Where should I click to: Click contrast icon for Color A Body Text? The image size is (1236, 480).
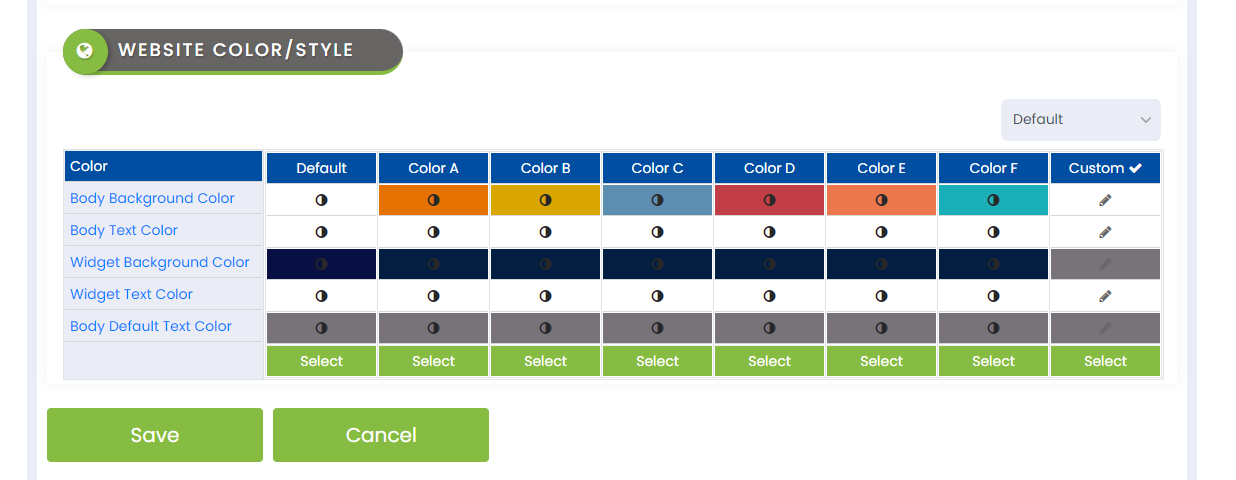[433, 232]
